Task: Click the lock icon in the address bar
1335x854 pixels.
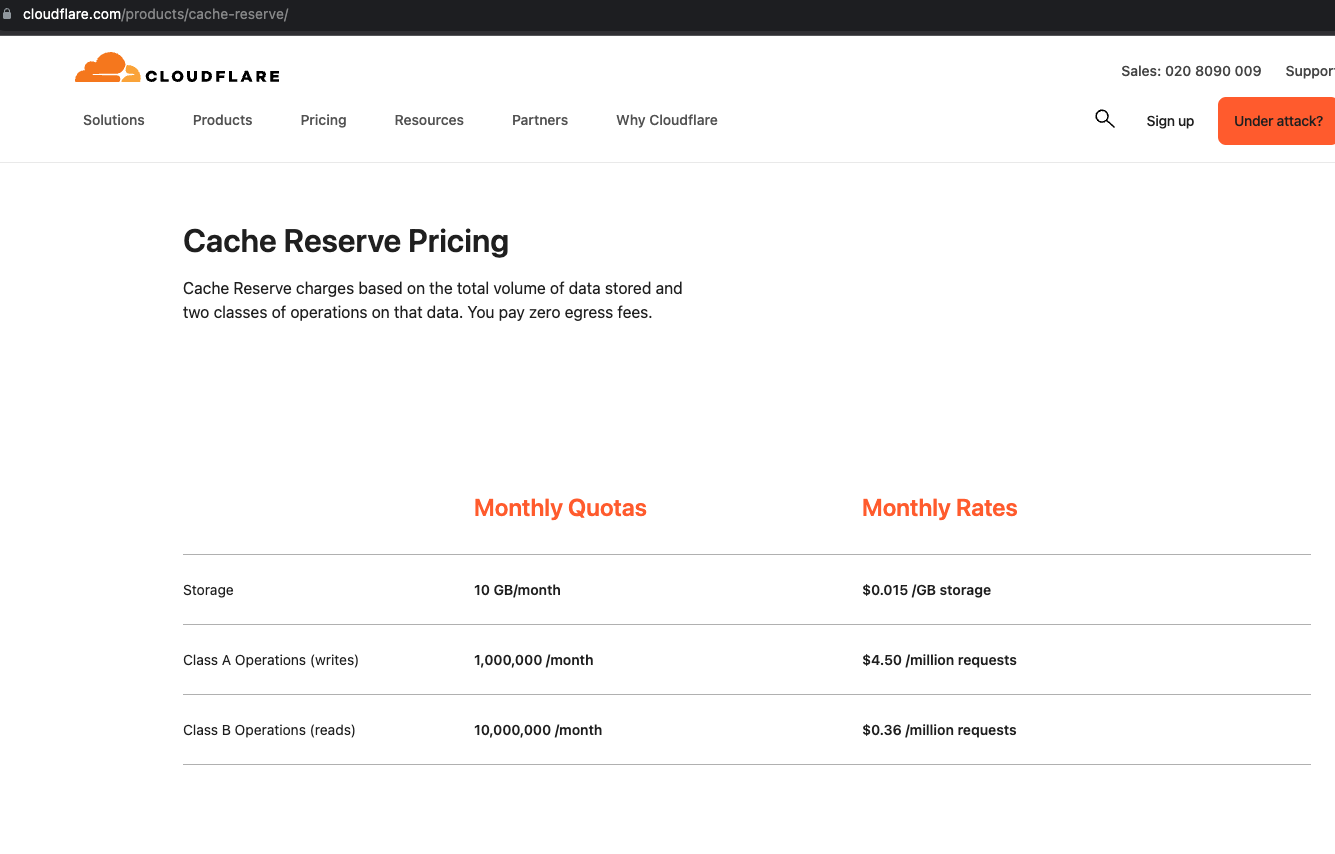Action: (x=8, y=14)
